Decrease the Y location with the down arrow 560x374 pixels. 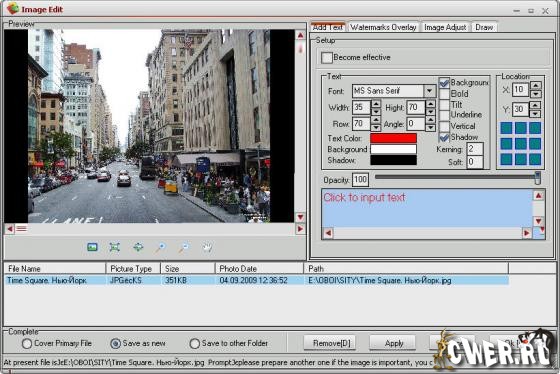[x=535, y=114]
